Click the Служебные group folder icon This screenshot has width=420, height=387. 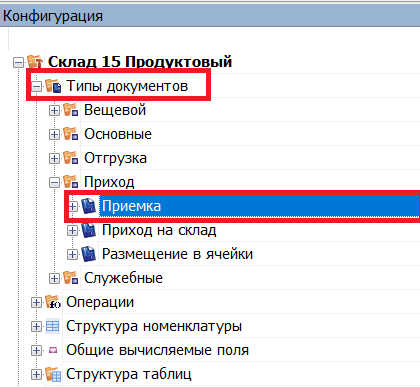(x=71, y=278)
